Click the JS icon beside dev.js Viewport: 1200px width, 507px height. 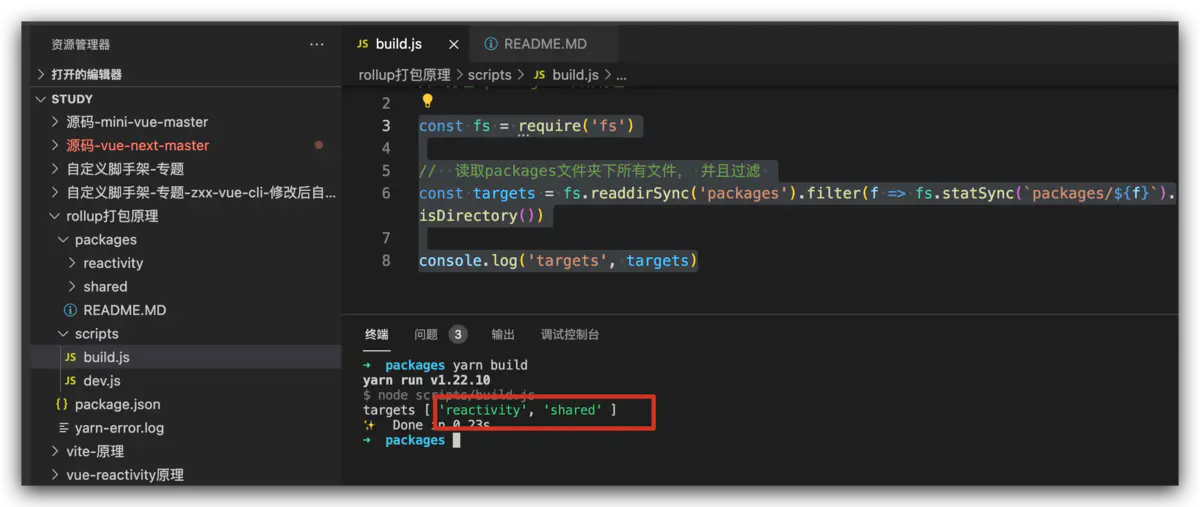pyautogui.click(x=70, y=381)
